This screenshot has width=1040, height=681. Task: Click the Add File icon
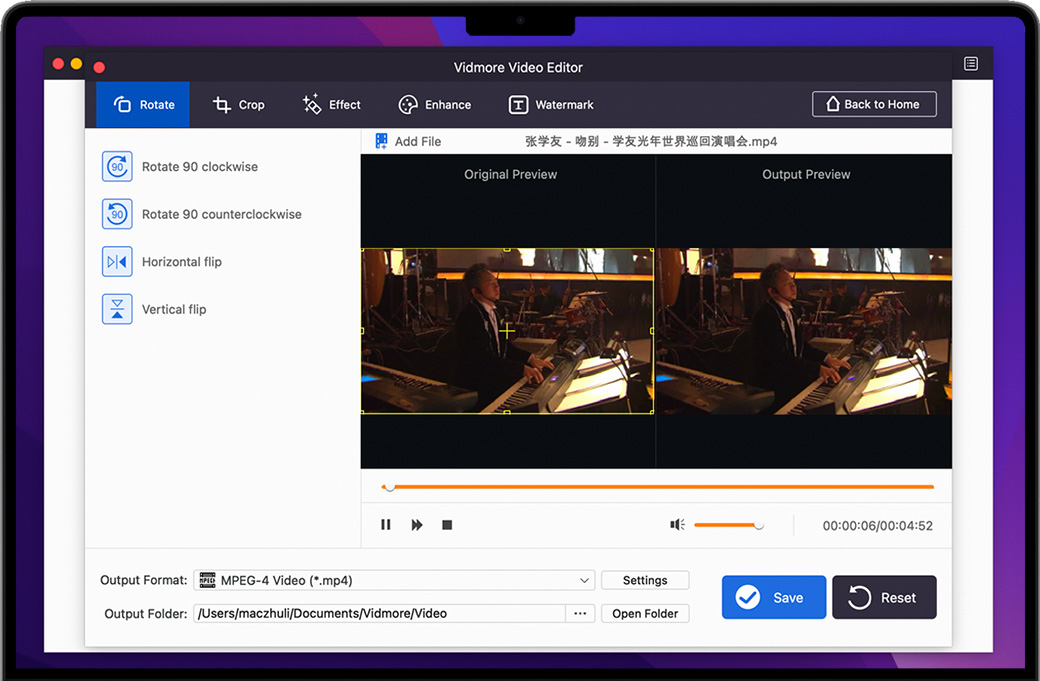point(381,142)
